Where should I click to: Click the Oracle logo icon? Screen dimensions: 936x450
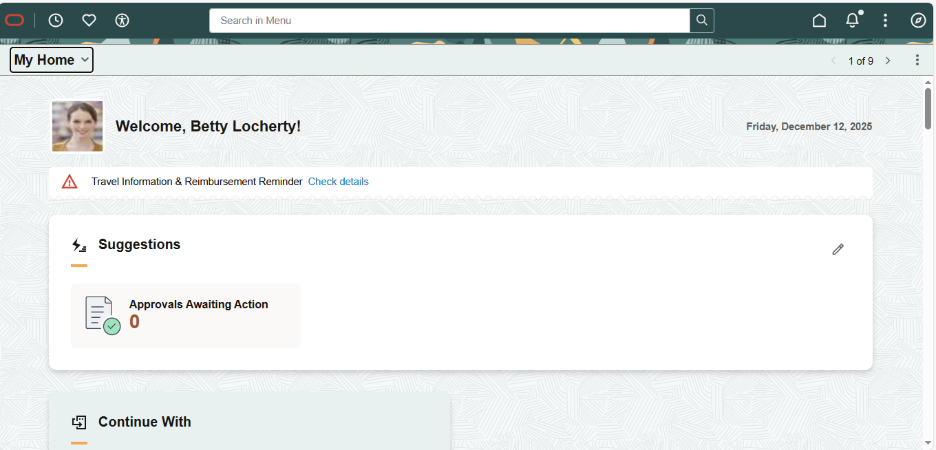coord(14,20)
